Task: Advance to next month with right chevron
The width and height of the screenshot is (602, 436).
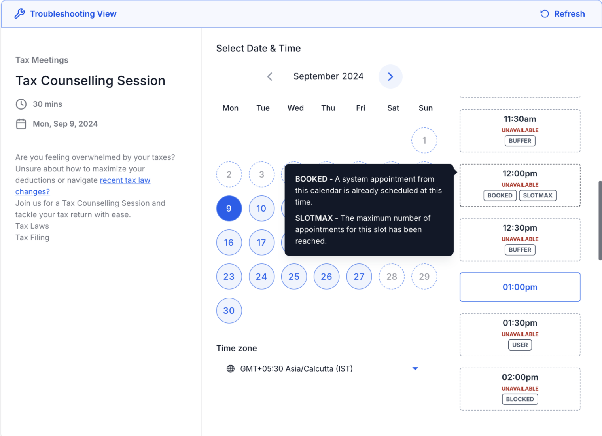Action: pos(390,77)
